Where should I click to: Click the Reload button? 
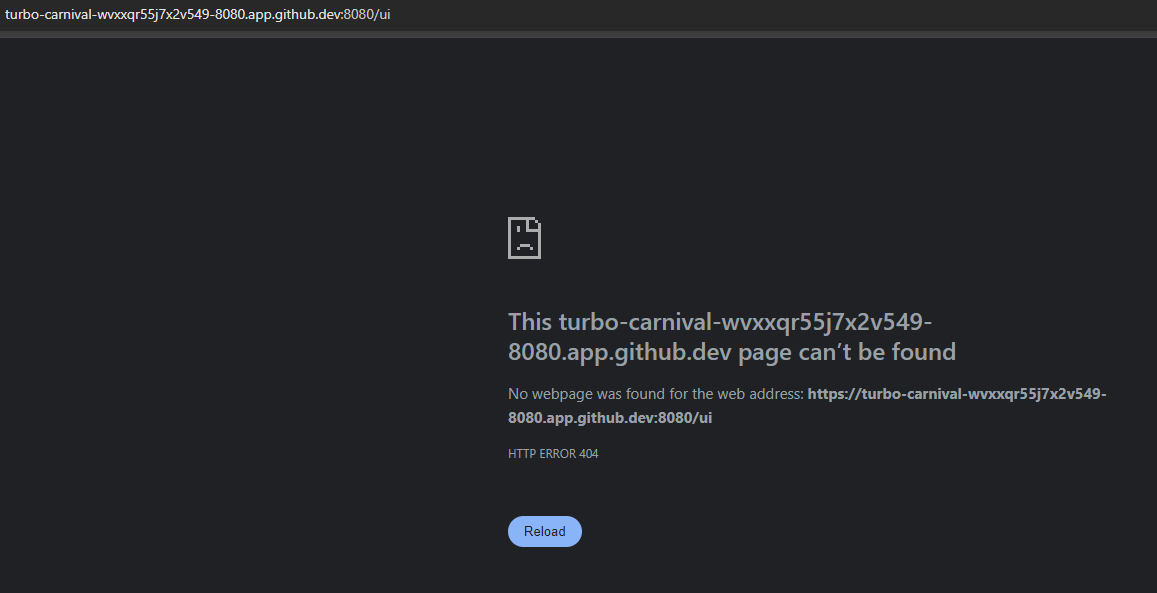[x=545, y=531]
